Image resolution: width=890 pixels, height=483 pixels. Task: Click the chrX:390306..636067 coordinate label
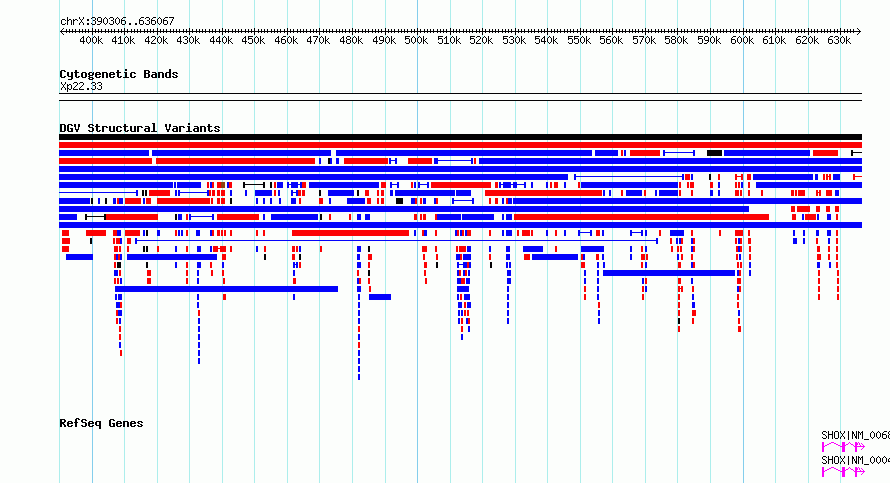[117, 22]
